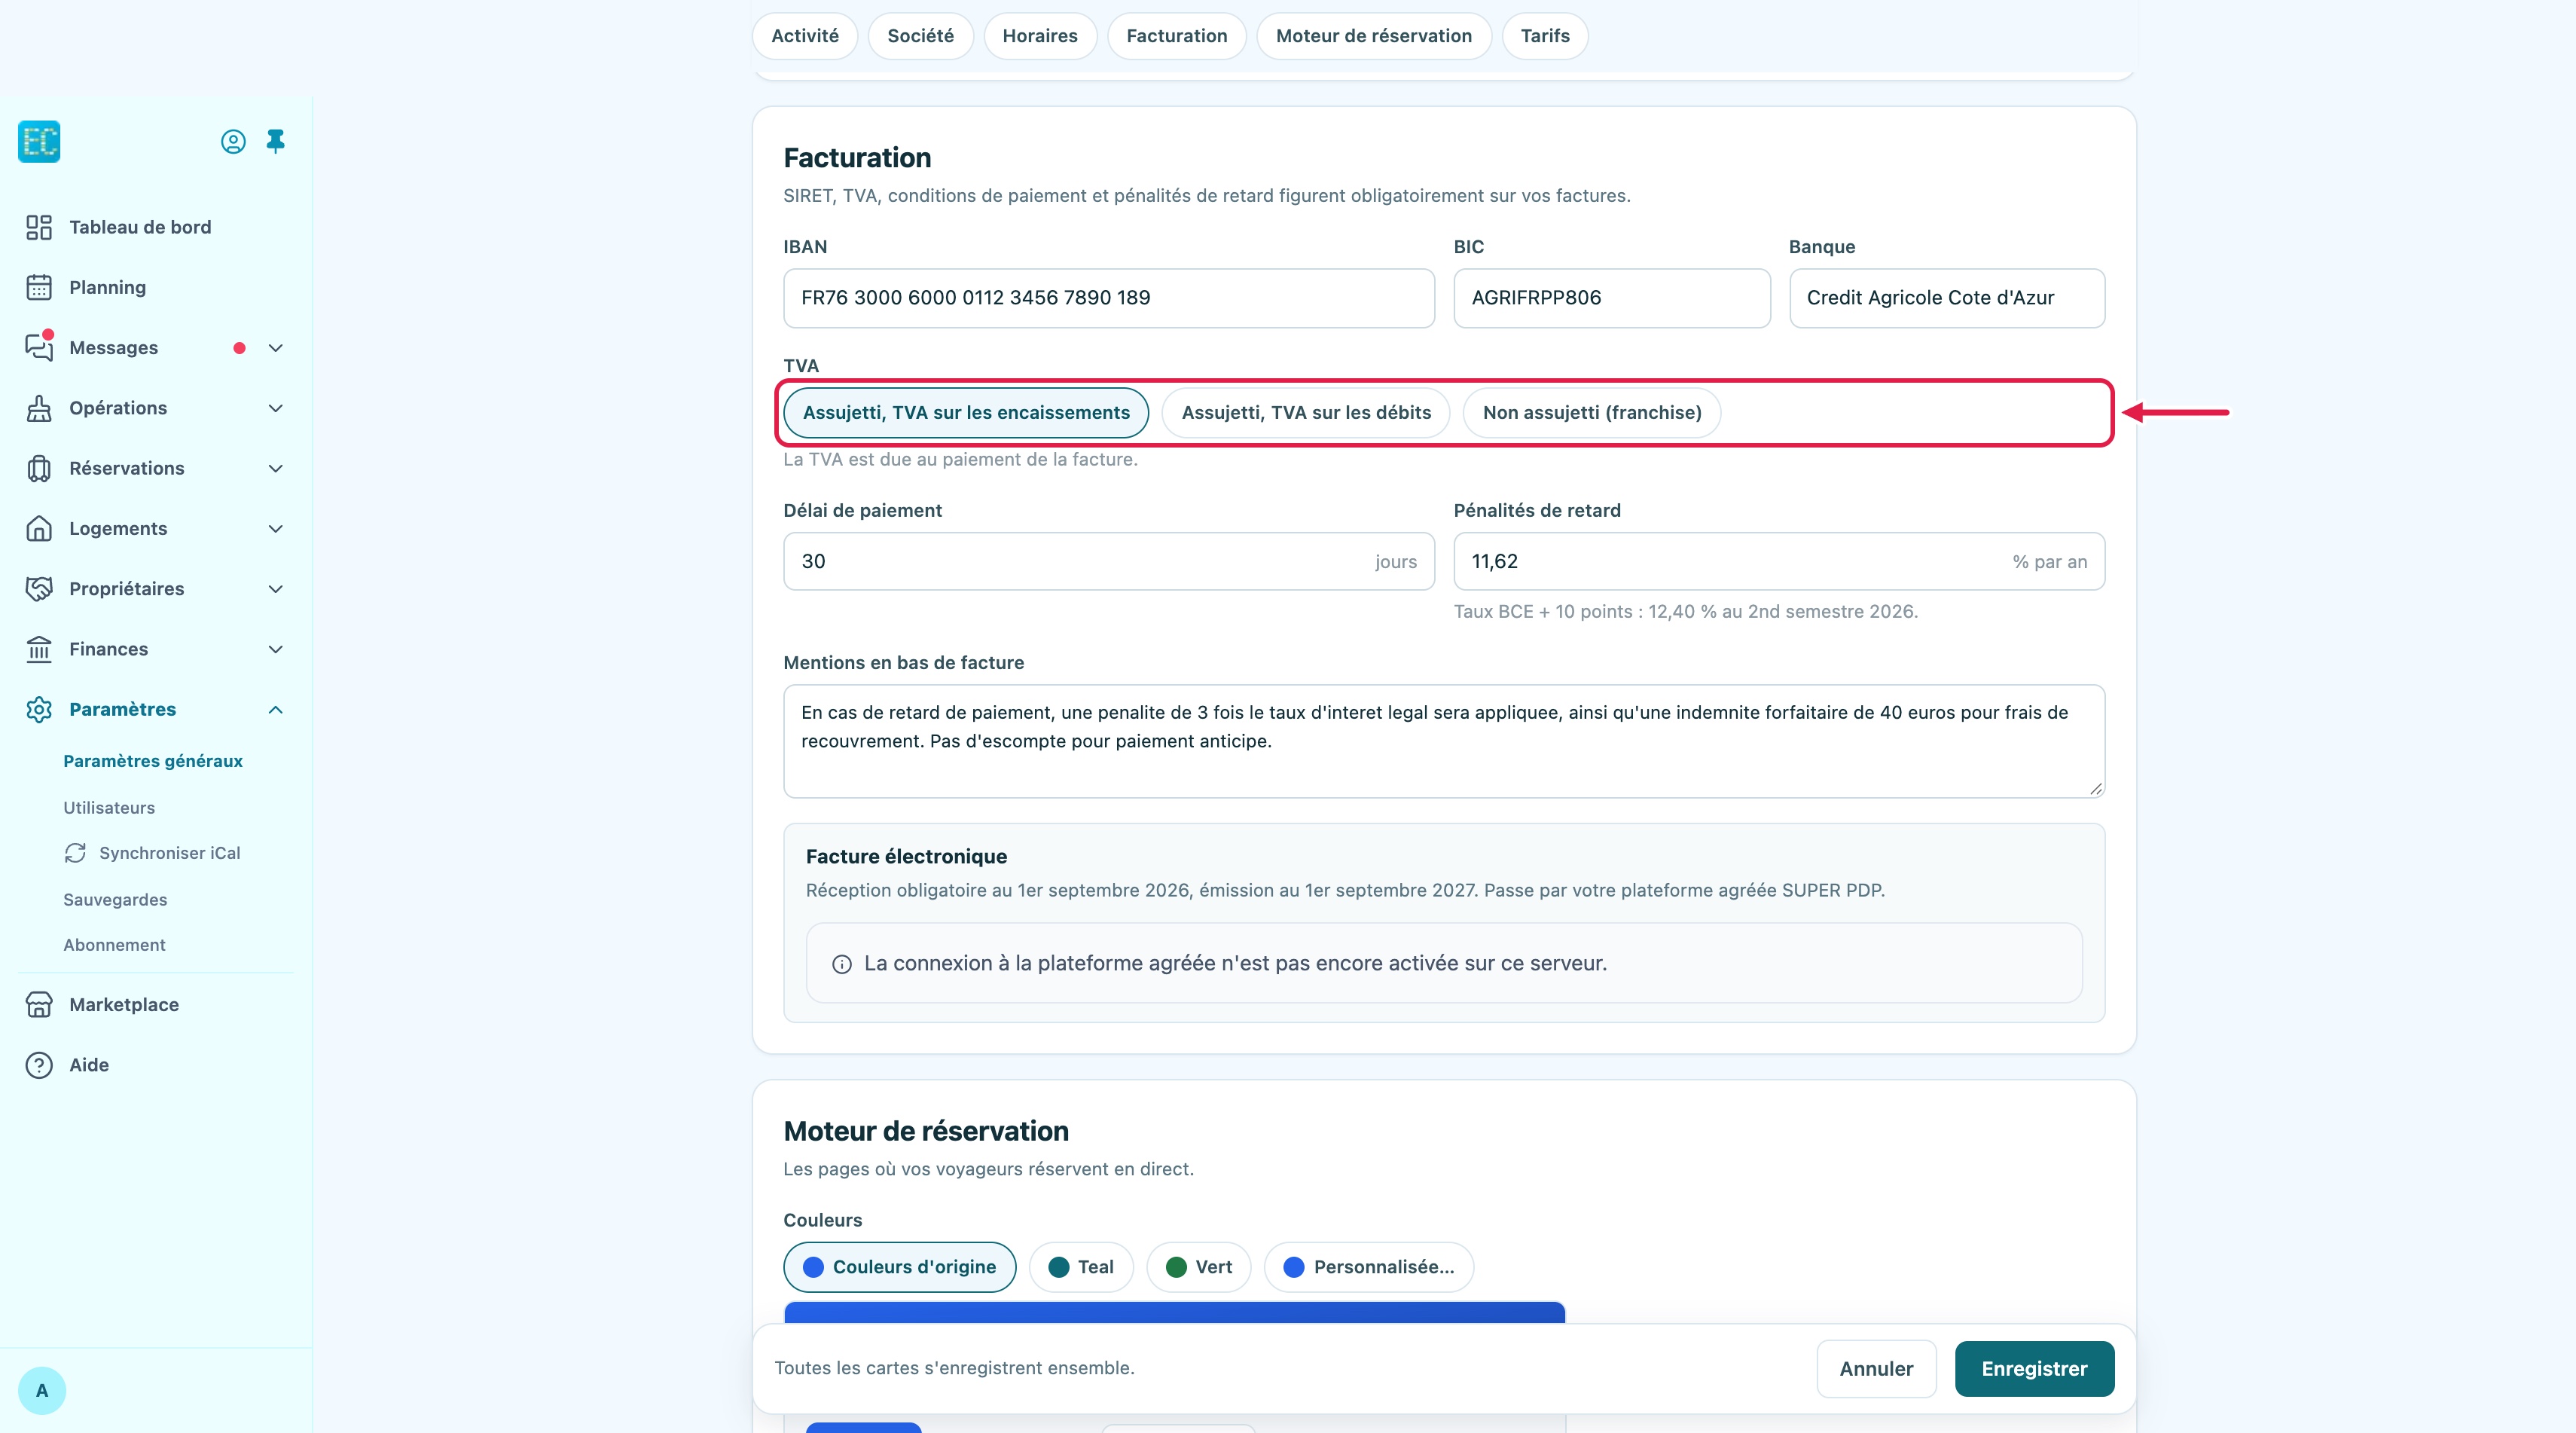Select Assujetti, TVA sur les débits
The height and width of the screenshot is (1433, 2576).
pos(1306,412)
